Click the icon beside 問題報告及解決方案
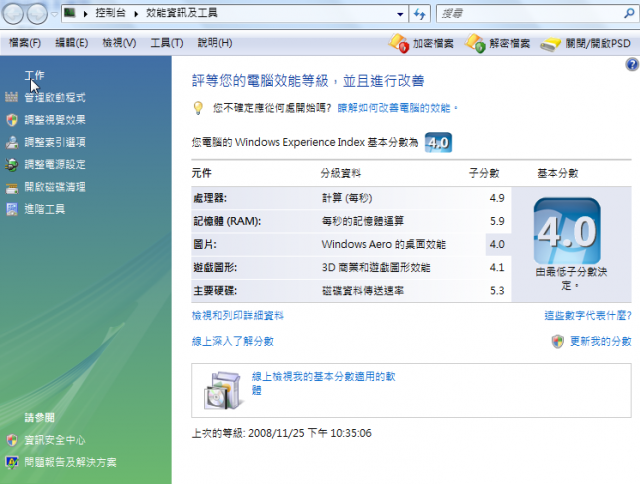This screenshot has height=484, width=640. click(12, 462)
